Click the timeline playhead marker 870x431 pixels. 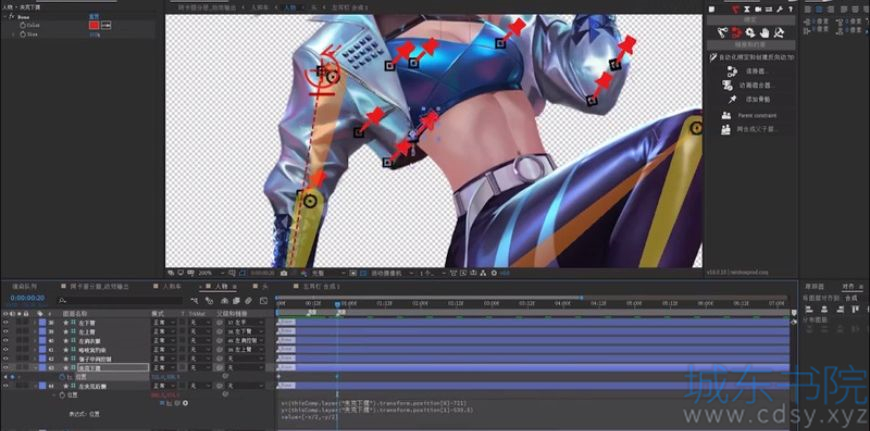click(x=337, y=304)
